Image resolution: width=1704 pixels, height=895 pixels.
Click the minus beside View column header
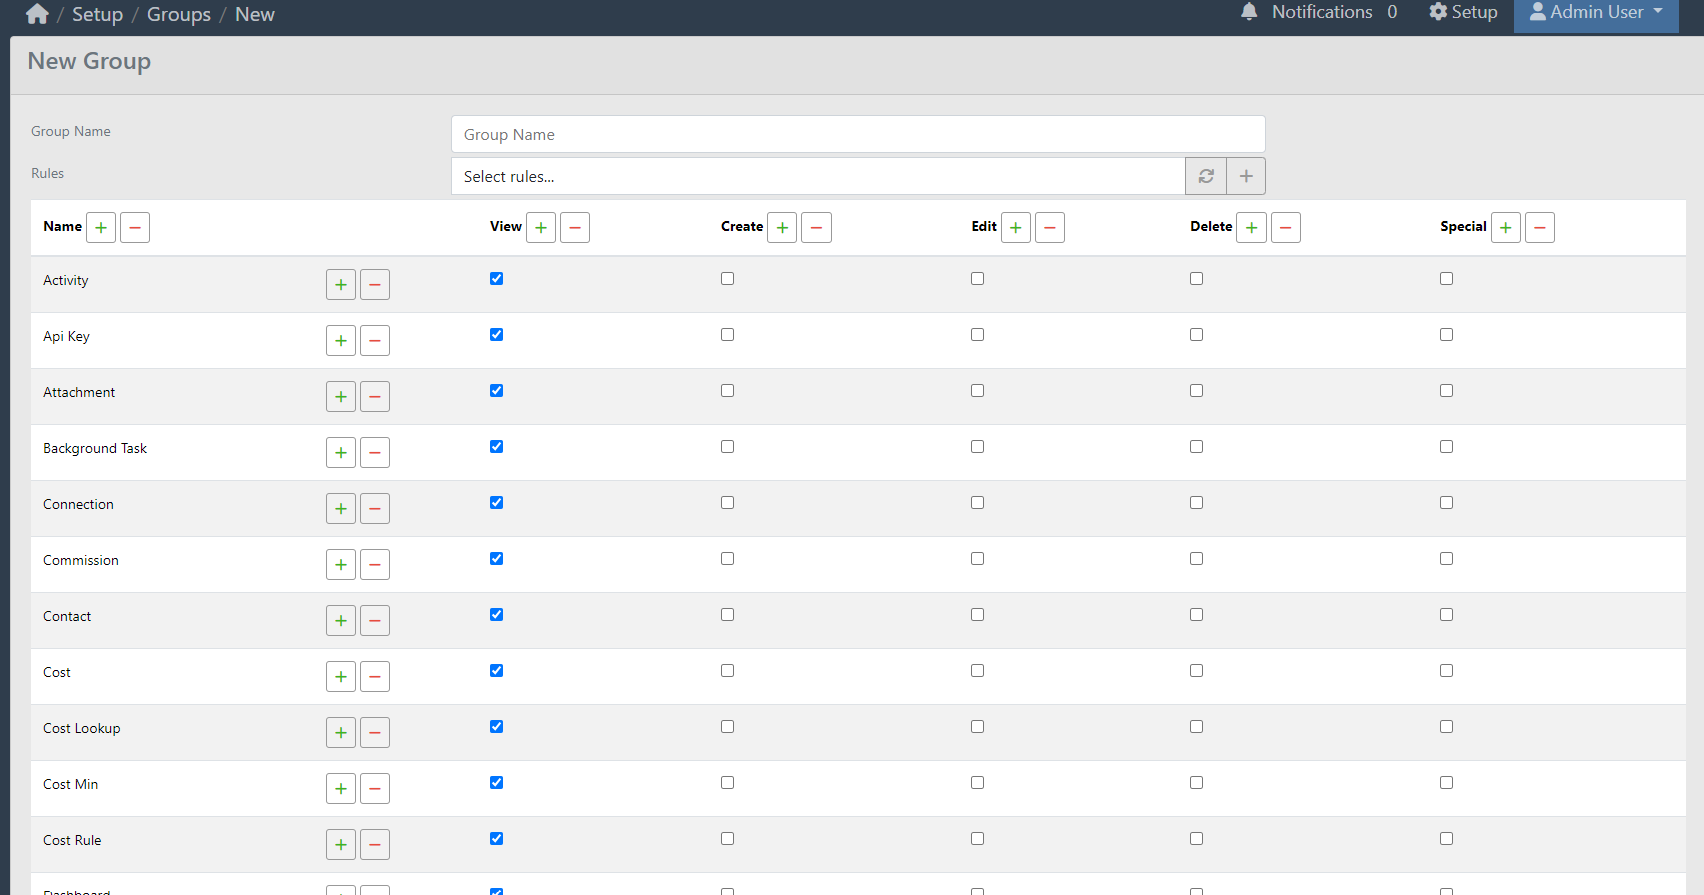click(575, 228)
